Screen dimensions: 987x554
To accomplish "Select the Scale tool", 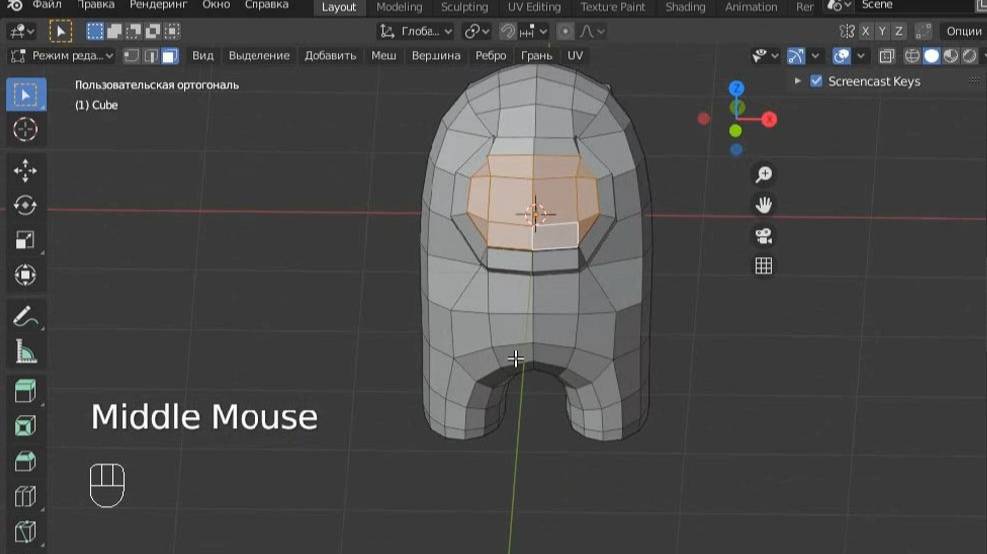I will coord(26,240).
